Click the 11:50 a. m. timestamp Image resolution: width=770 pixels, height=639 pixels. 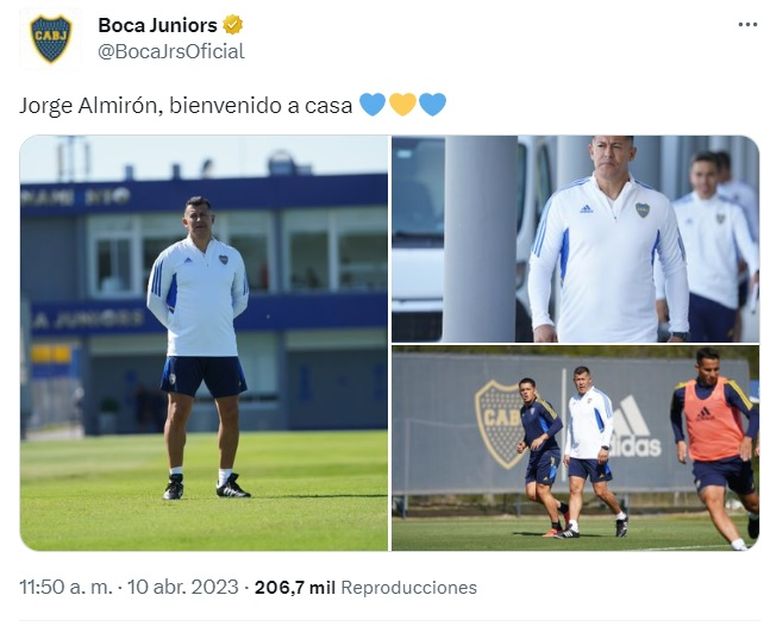pos(66,587)
